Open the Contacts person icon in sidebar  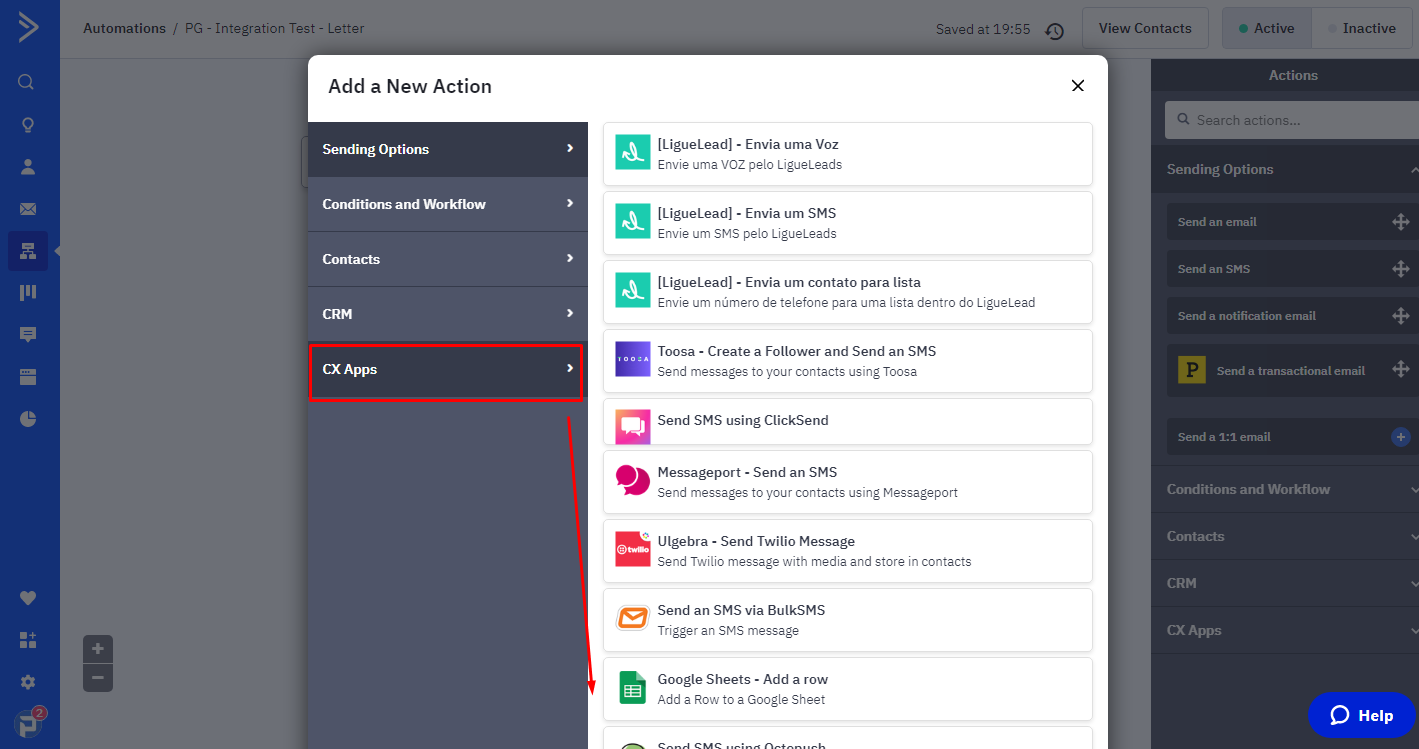pyautogui.click(x=27, y=167)
